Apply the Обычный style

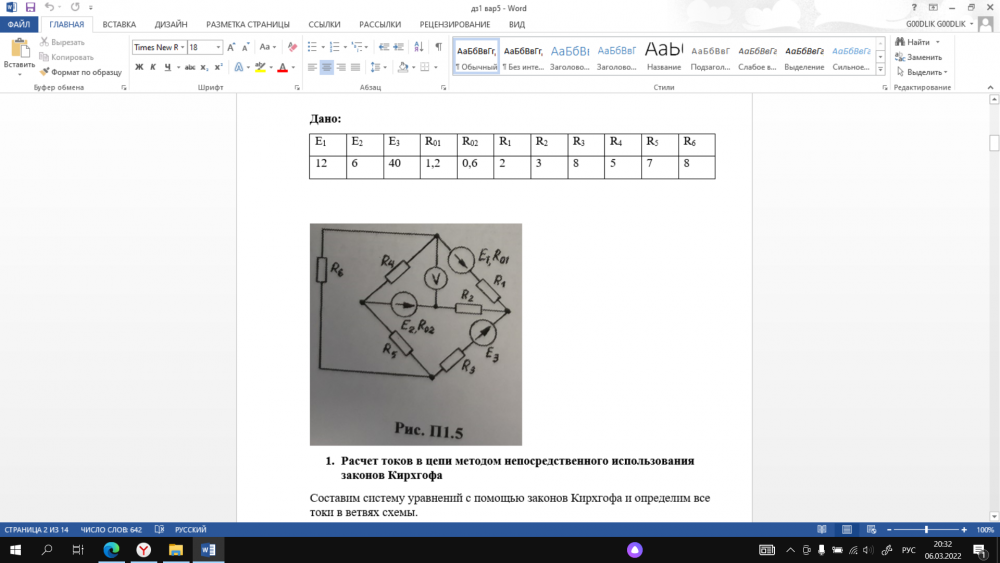(476, 57)
